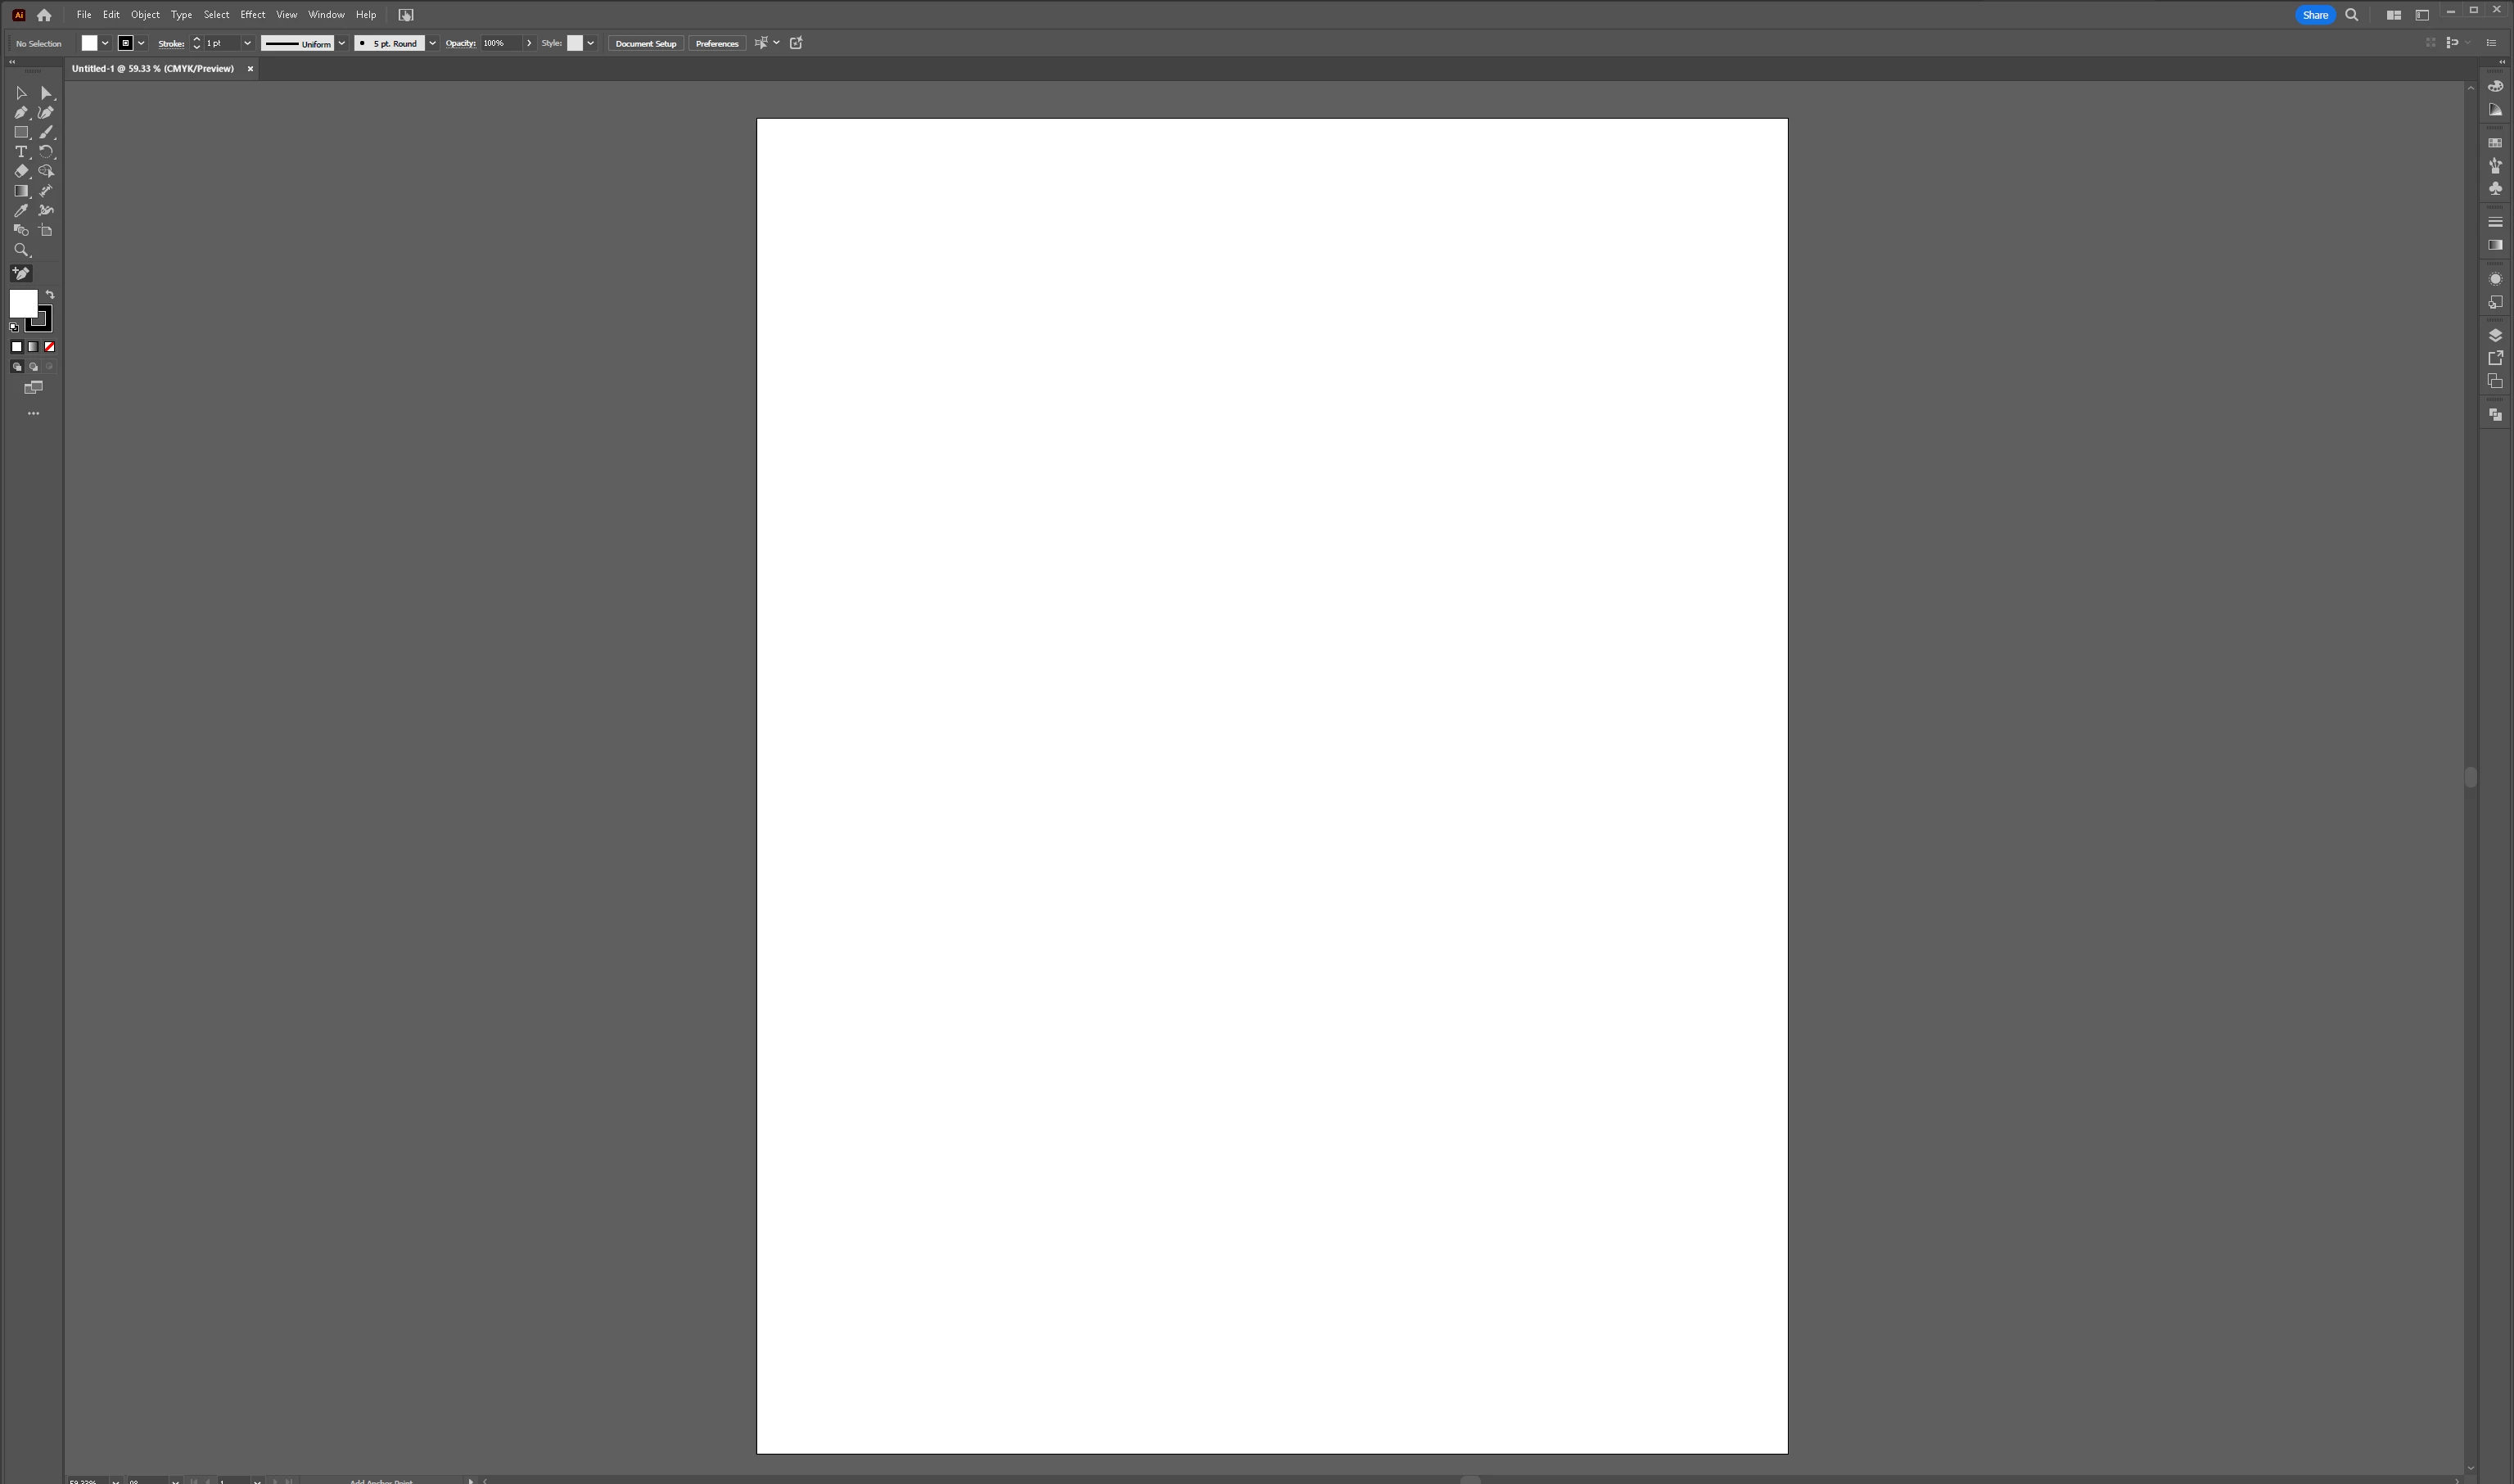This screenshot has height=1484, width=2514.
Task: Open the Edit menu
Action: (x=111, y=15)
